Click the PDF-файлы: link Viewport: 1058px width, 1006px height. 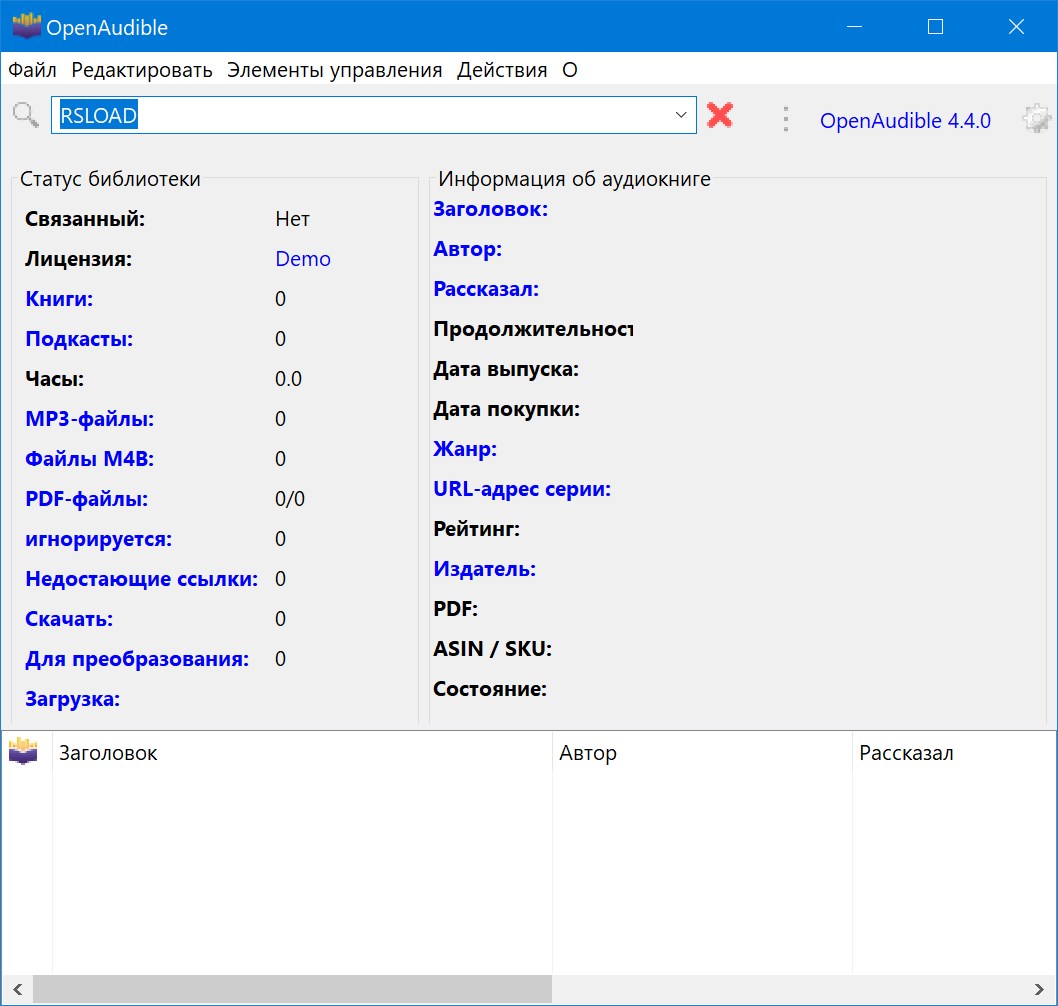[86, 499]
